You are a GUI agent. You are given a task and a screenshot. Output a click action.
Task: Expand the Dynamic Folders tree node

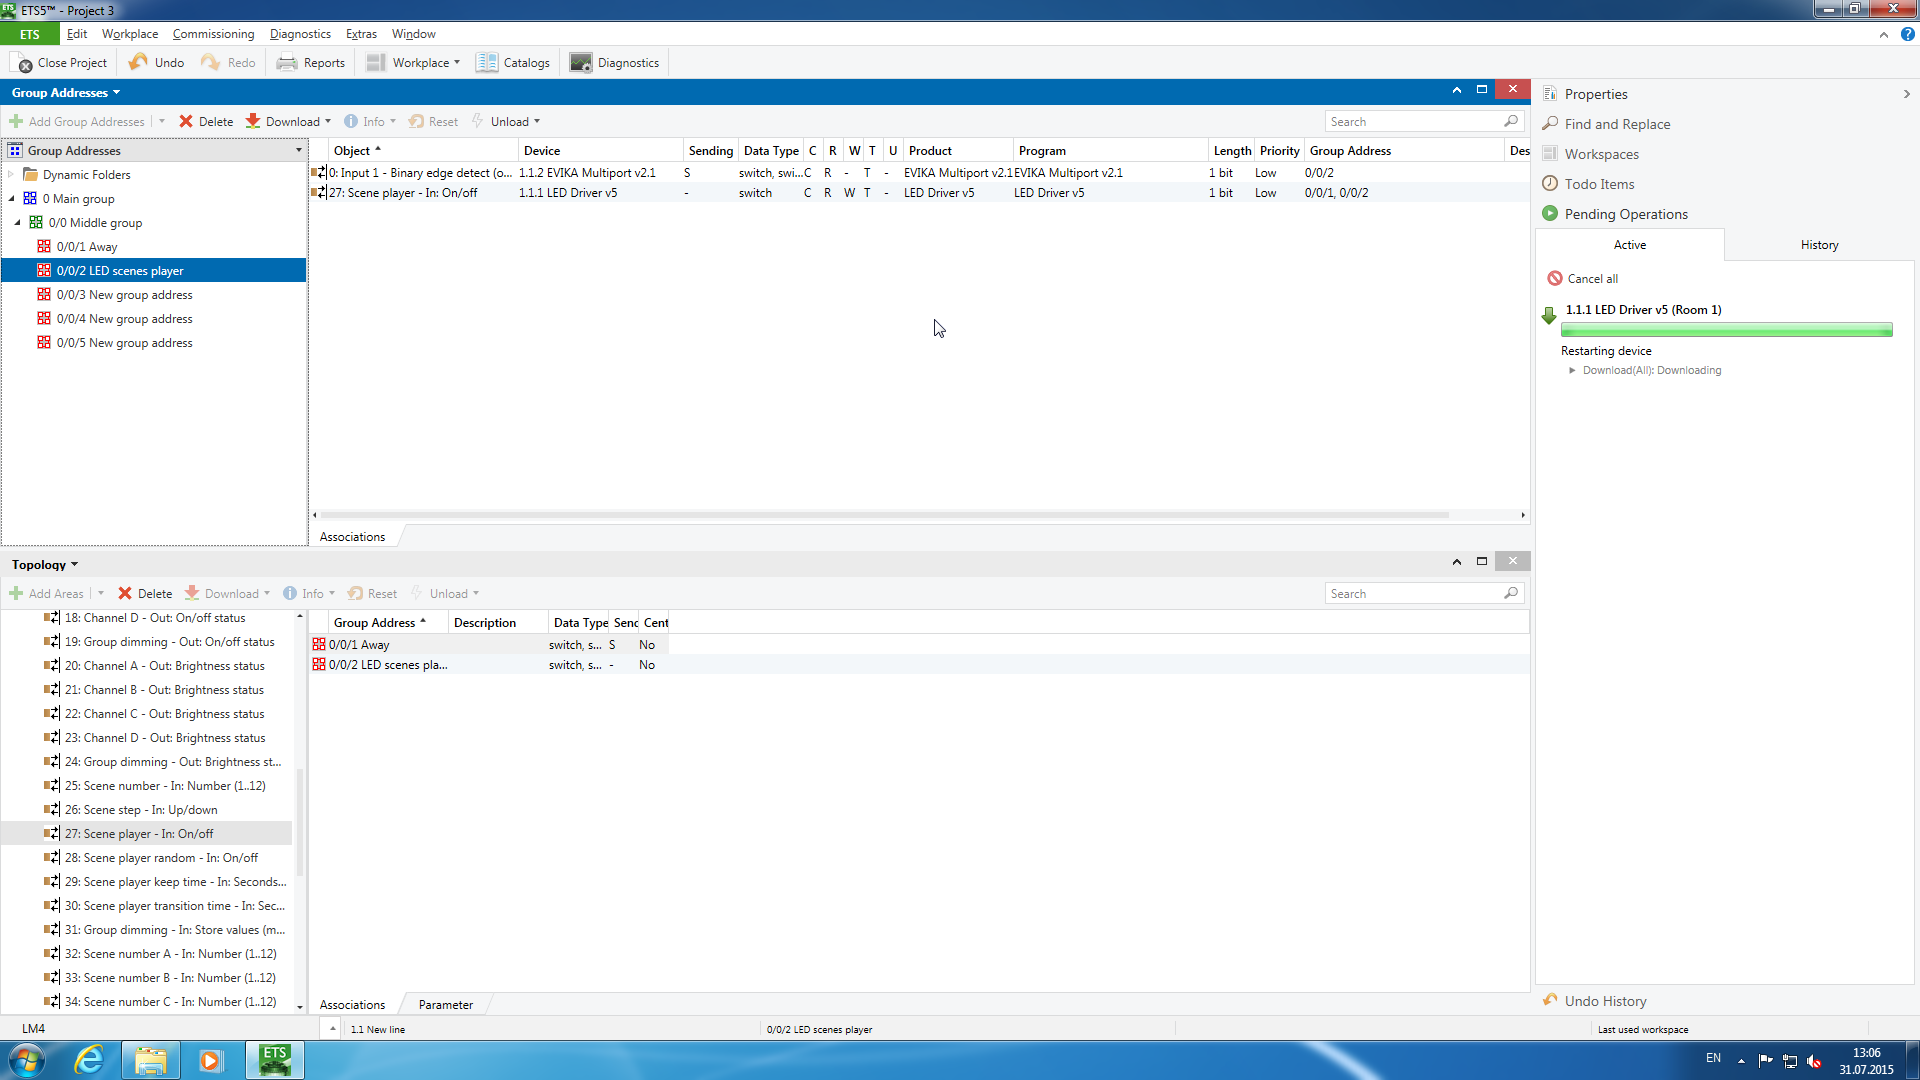[12, 175]
